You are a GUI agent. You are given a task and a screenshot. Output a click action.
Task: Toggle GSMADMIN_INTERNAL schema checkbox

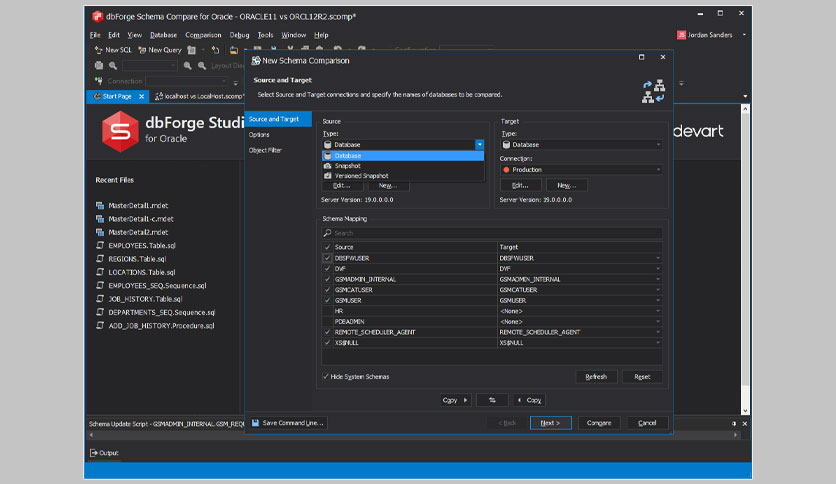pyautogui.click(x=327, y=279)
